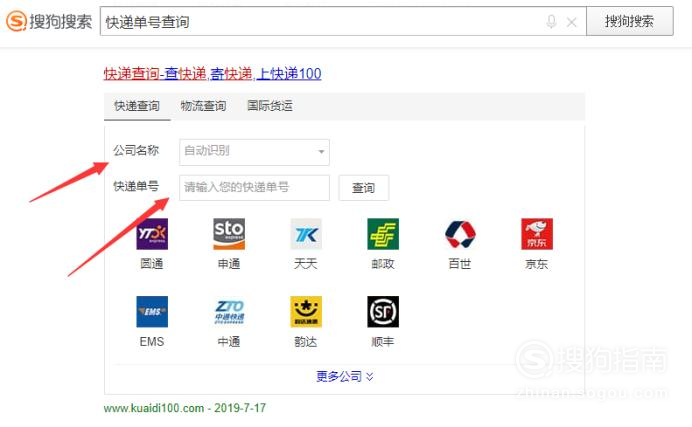The image size is (692, 427).
Task: Select the 京东 JD courier icon
Action: 537,234
